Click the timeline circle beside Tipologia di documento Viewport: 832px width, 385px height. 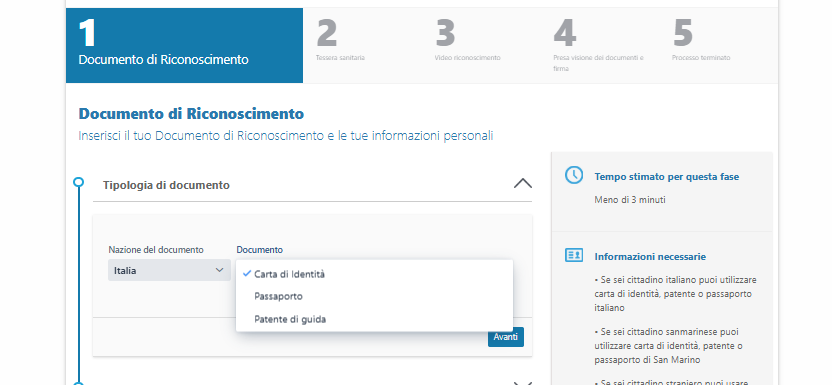(x=79, y=182)
